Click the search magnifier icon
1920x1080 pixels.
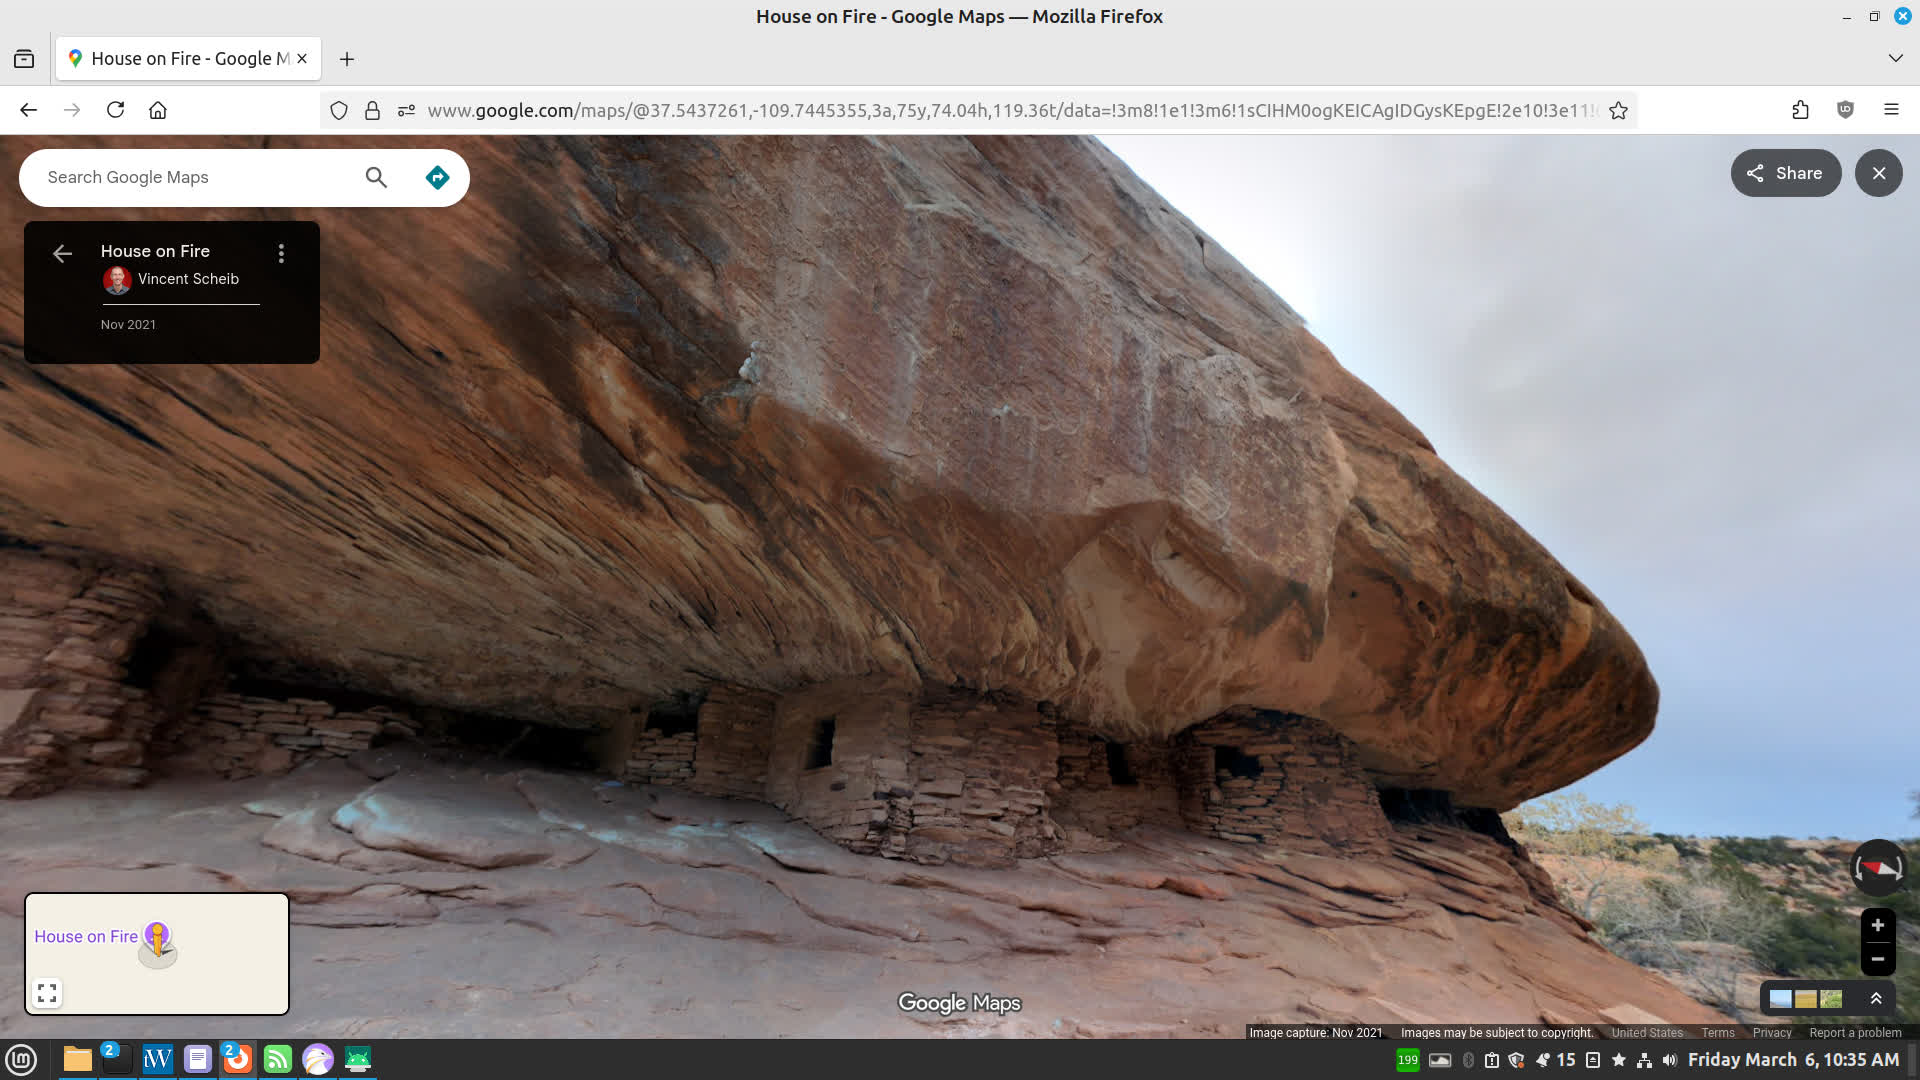pyautogui.click(x=376, y=178)
